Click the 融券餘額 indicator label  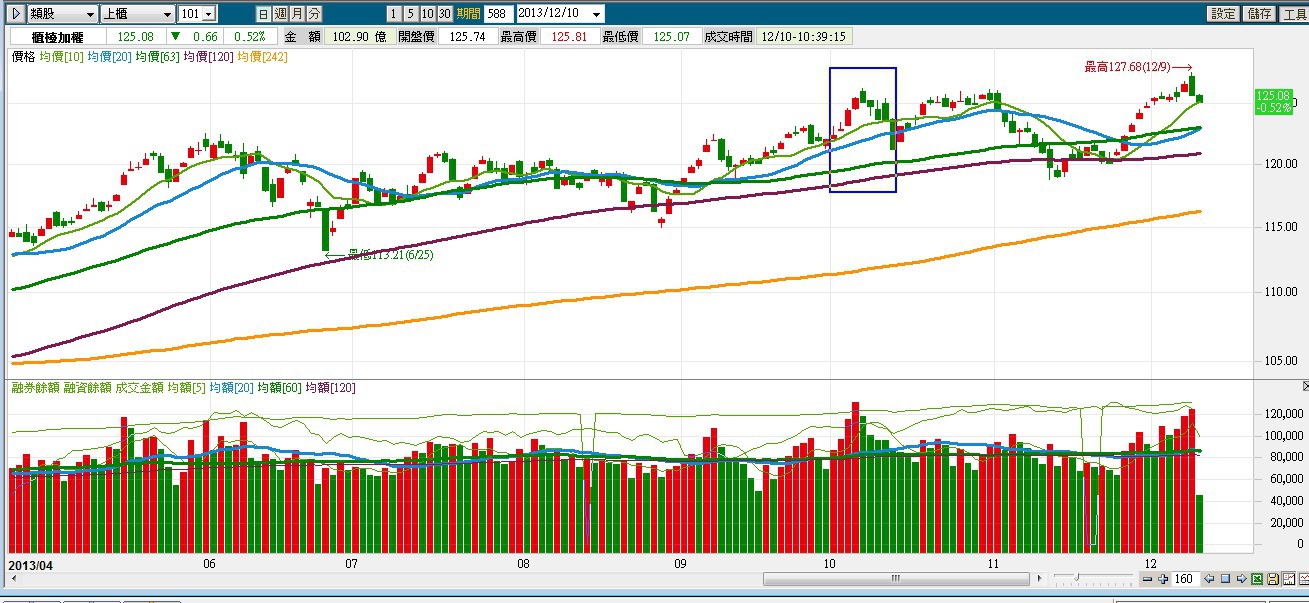coord(35,387)
